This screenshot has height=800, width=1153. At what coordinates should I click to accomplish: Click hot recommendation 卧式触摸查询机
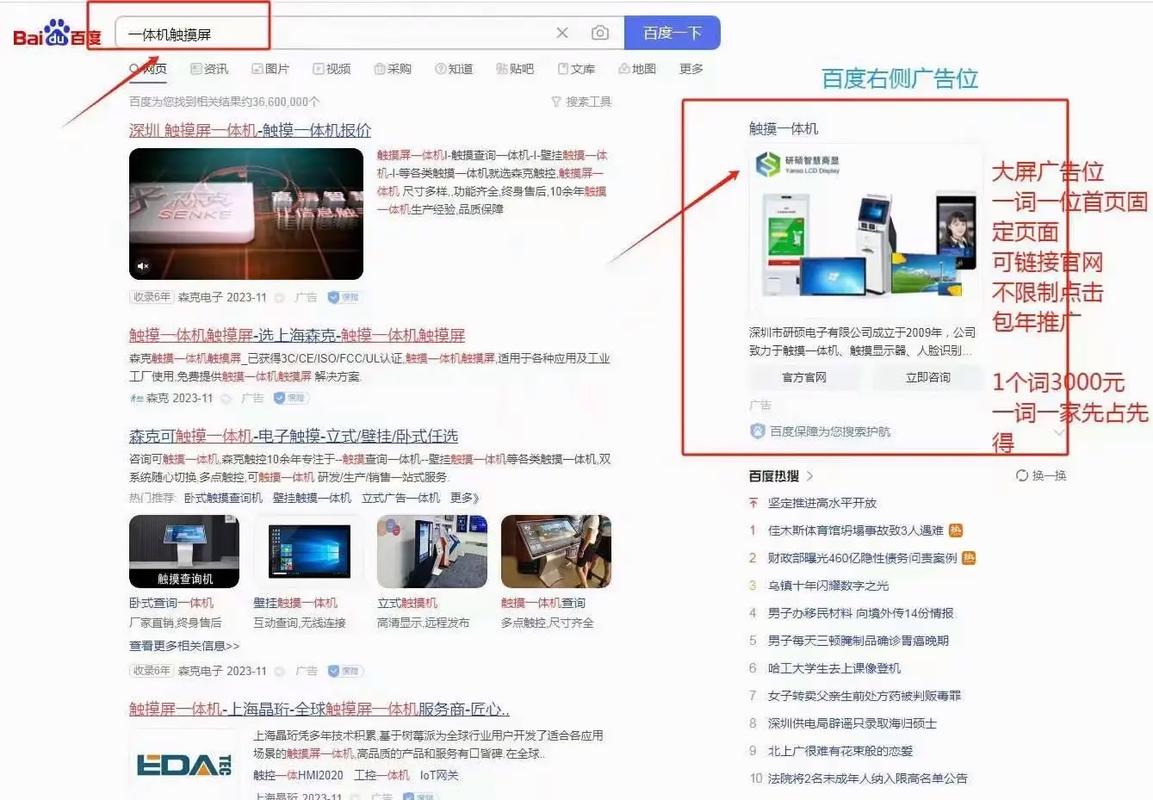pyautogui.click(x=223, y=498)
